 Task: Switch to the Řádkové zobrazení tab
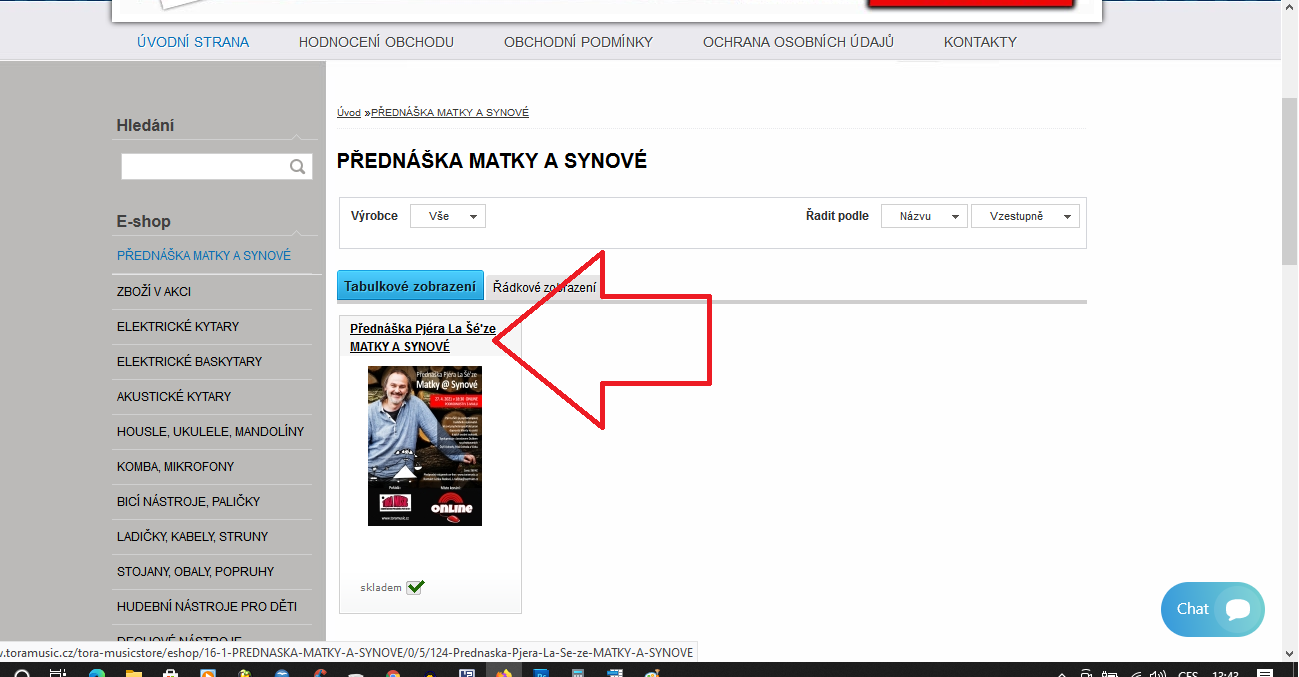click(x=544, y=287)
